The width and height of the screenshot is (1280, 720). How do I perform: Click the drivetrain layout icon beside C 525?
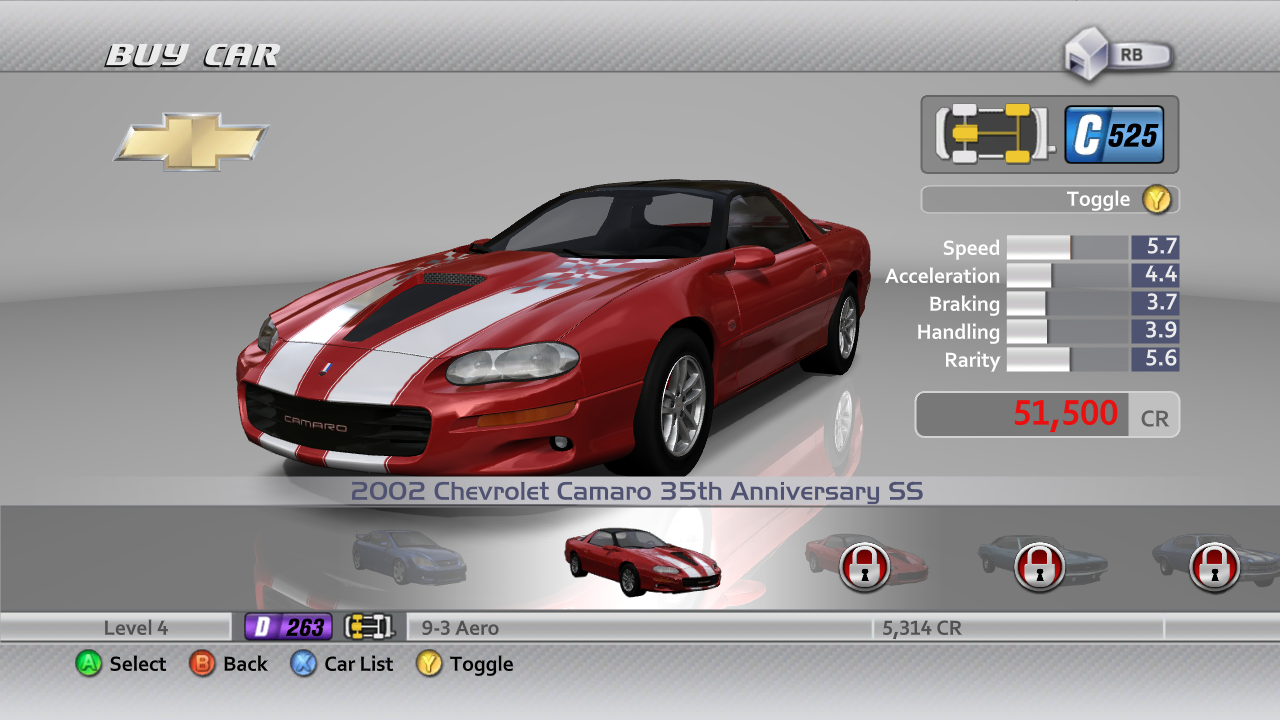click(995, 134)
